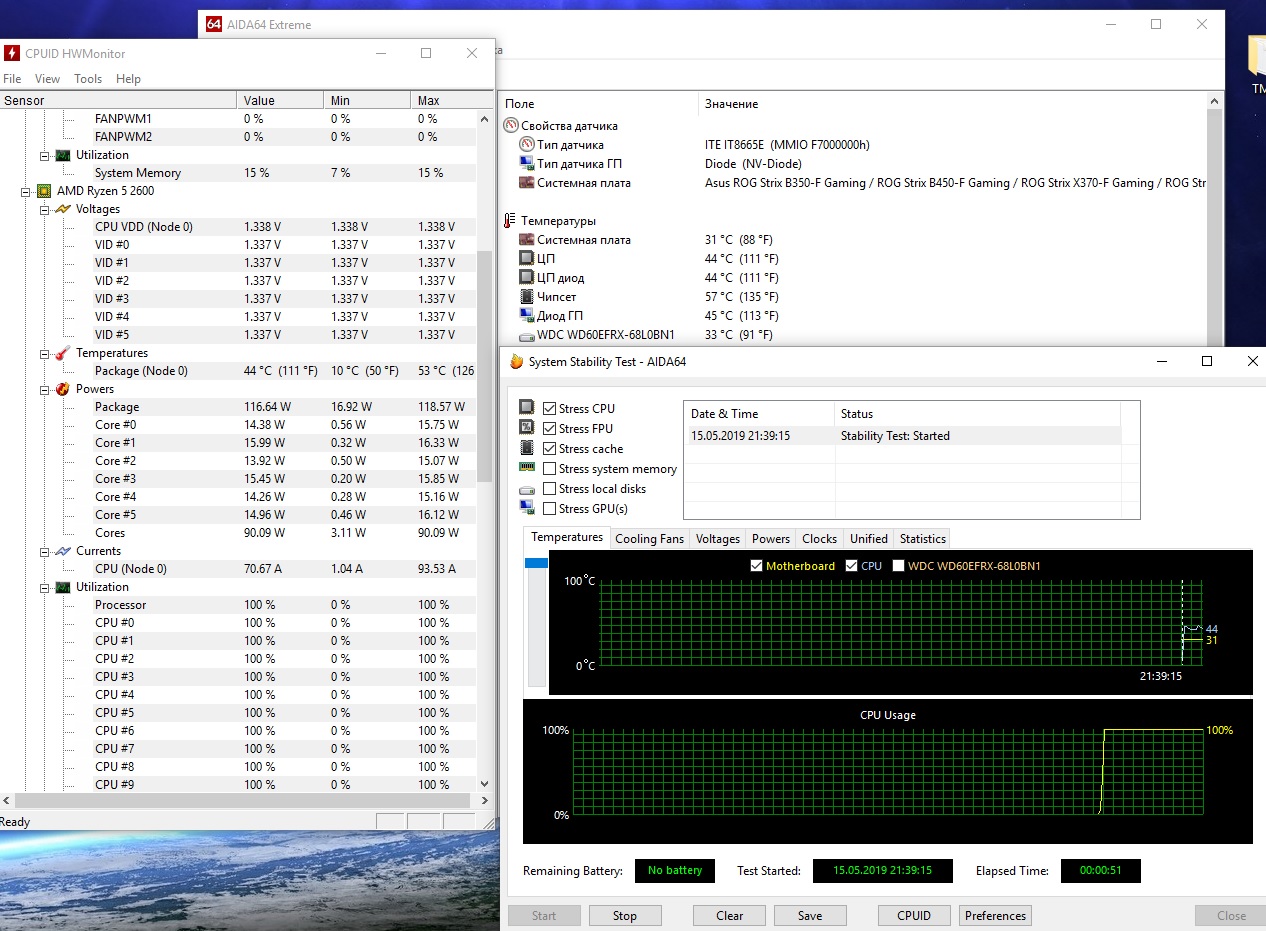Image resolution: width=1266 pixels, height=931 pixels.
Task: Click sensor properties icon beside Свойства датчика
Action: point(511,126)
